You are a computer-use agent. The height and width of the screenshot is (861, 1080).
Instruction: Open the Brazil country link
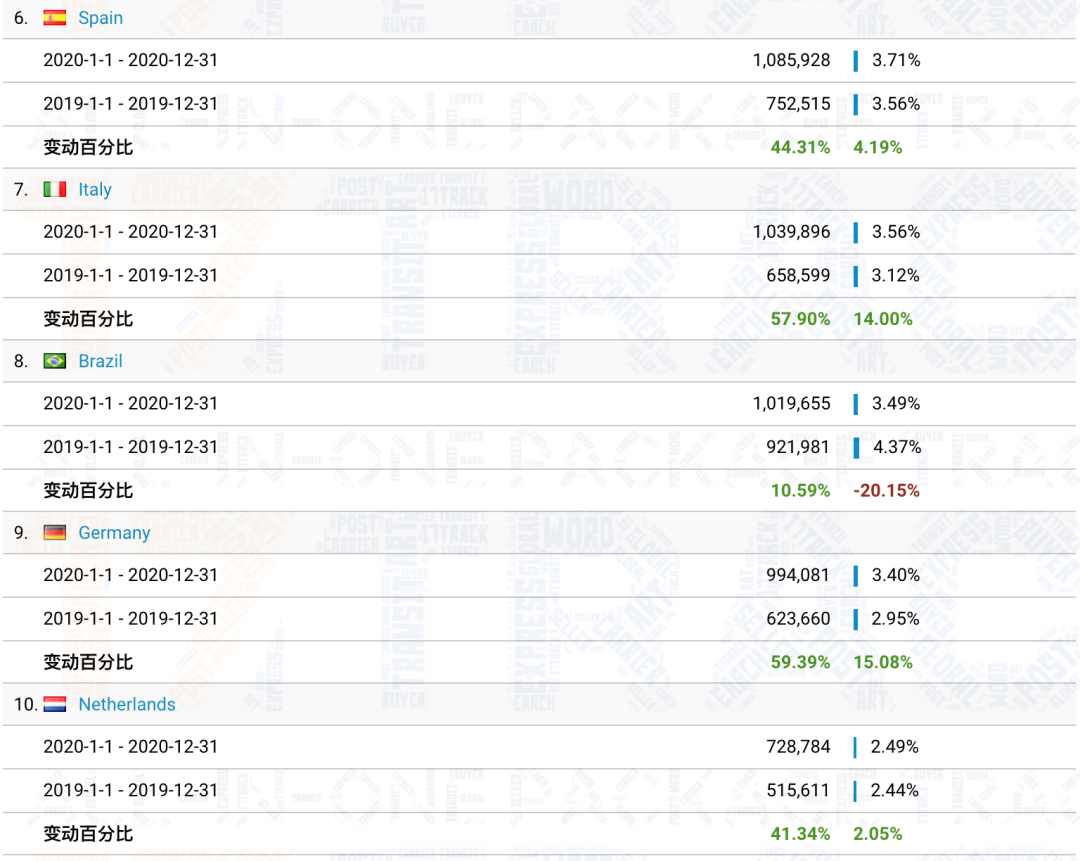[101, 361]
